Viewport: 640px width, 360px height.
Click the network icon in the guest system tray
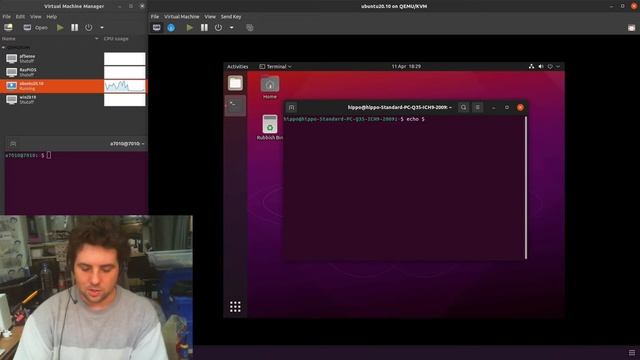pos(531,66)
